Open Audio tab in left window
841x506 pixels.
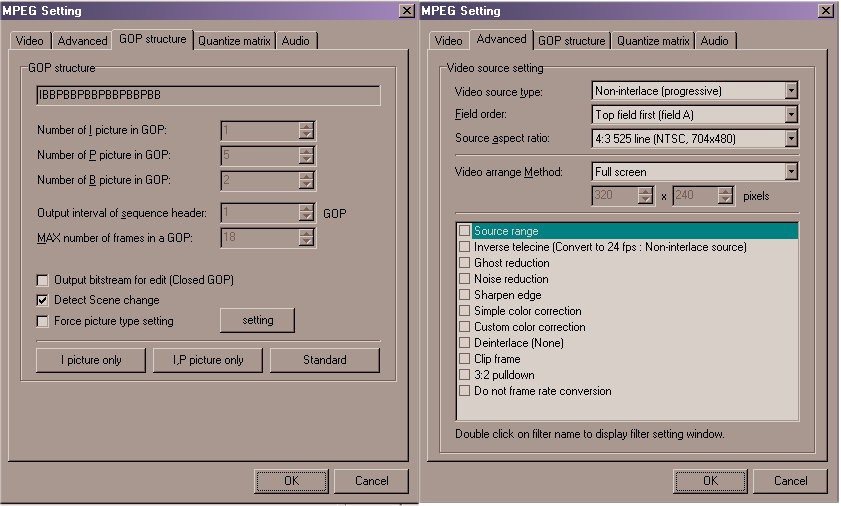296,41
